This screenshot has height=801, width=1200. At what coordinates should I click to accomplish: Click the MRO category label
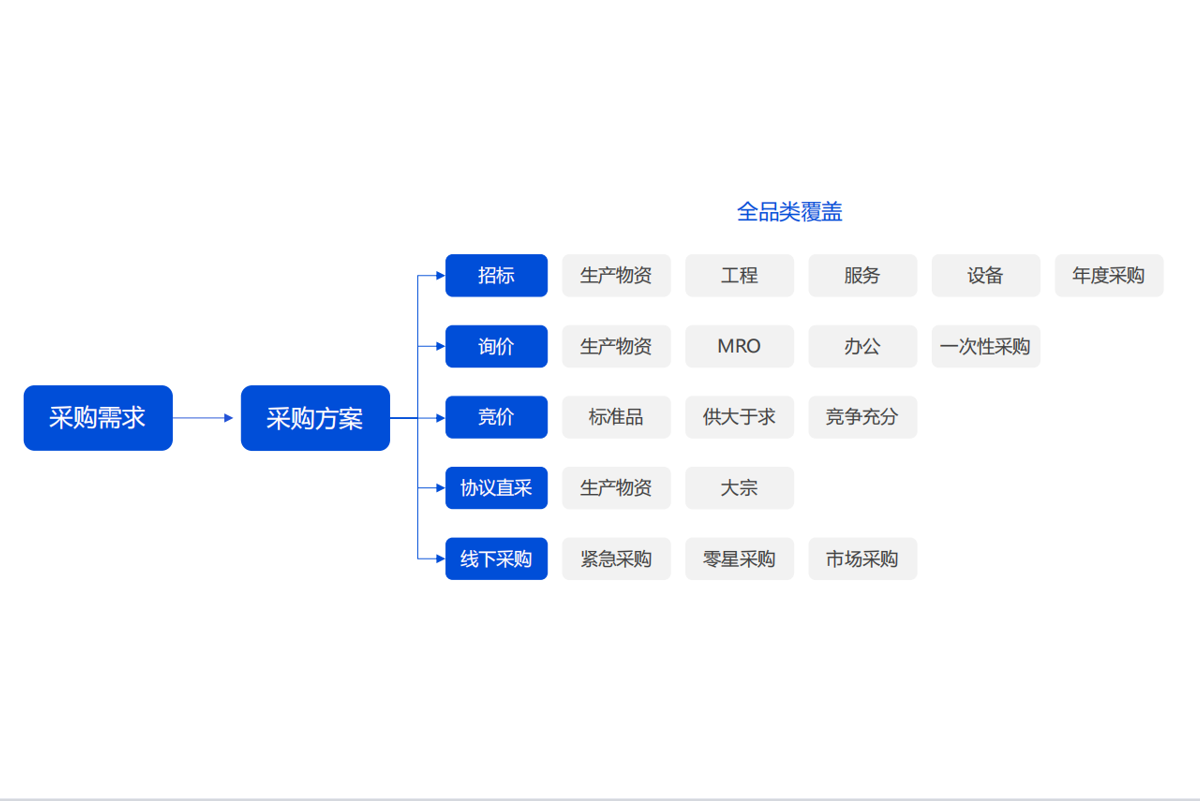click(739, 346)
